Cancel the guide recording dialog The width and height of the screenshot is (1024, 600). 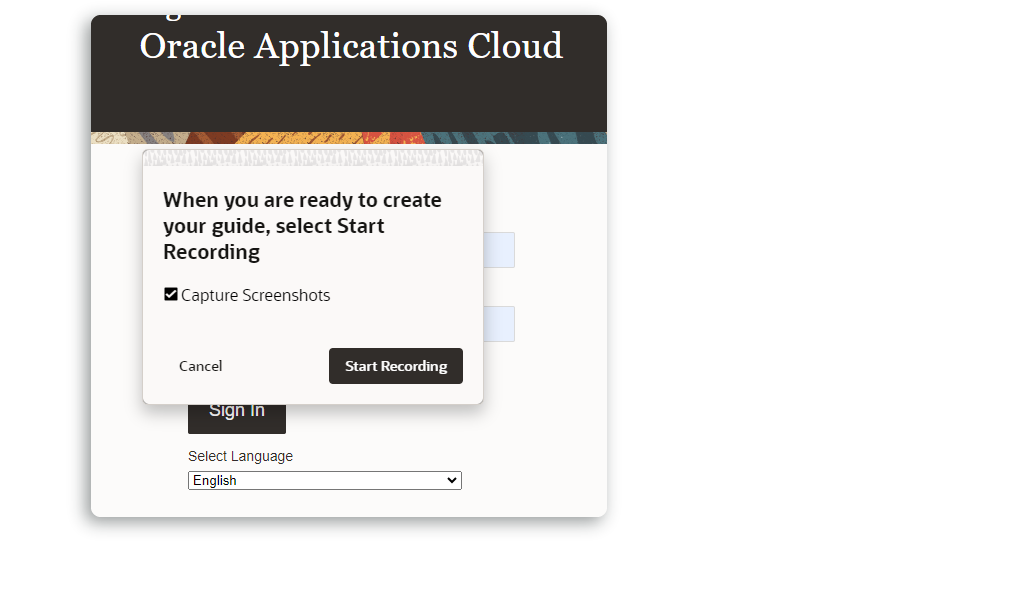pyautogui.click(x=200, y=366)
